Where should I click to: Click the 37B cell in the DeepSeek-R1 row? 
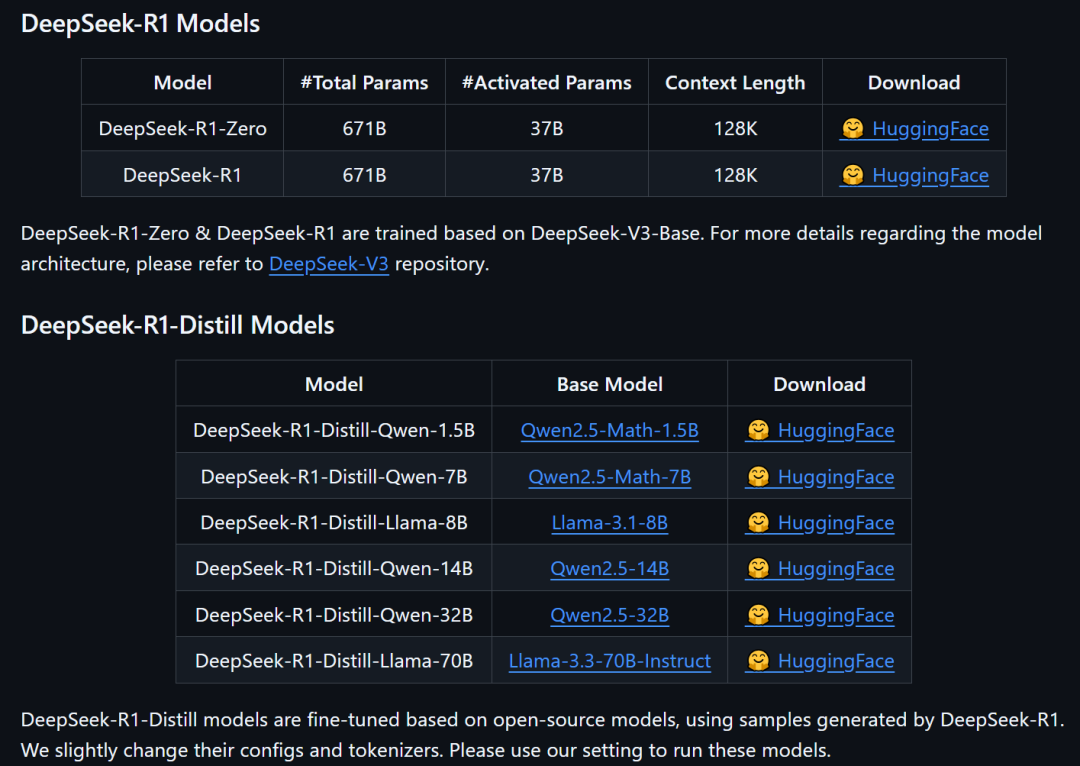(547, 174)
